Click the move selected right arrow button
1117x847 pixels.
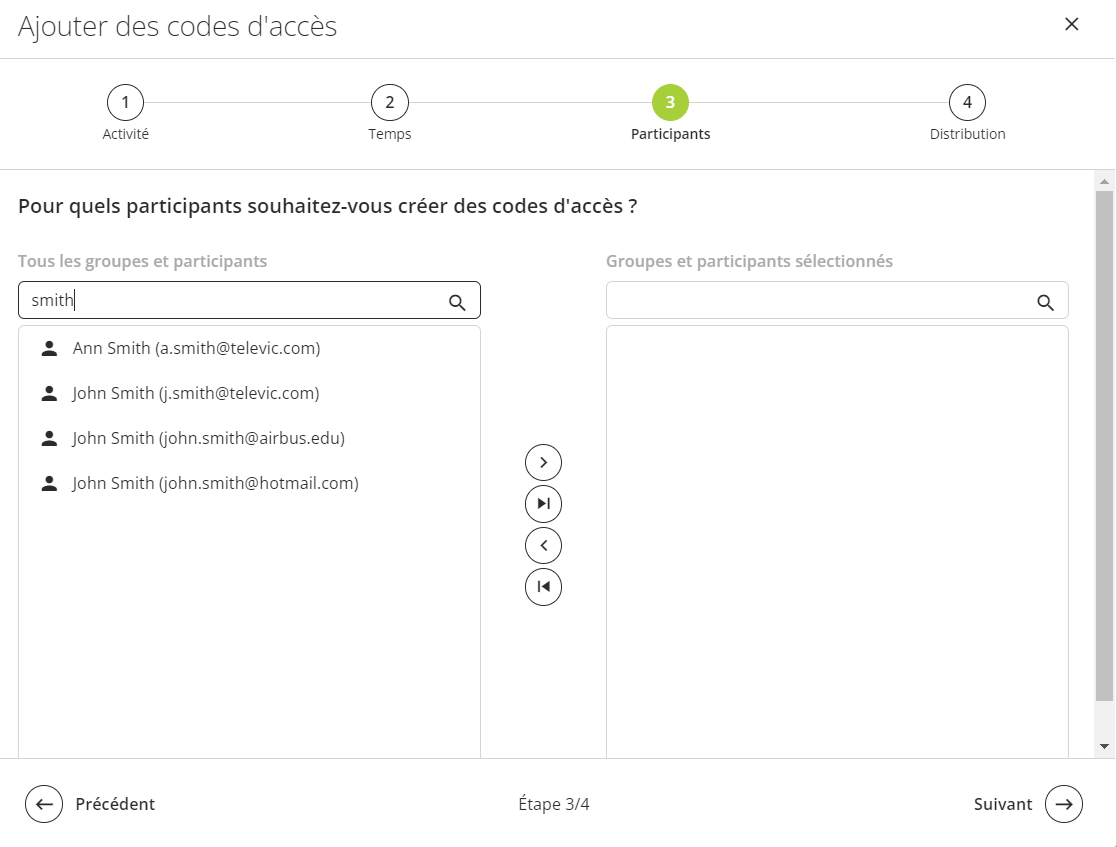pos(544,462)
